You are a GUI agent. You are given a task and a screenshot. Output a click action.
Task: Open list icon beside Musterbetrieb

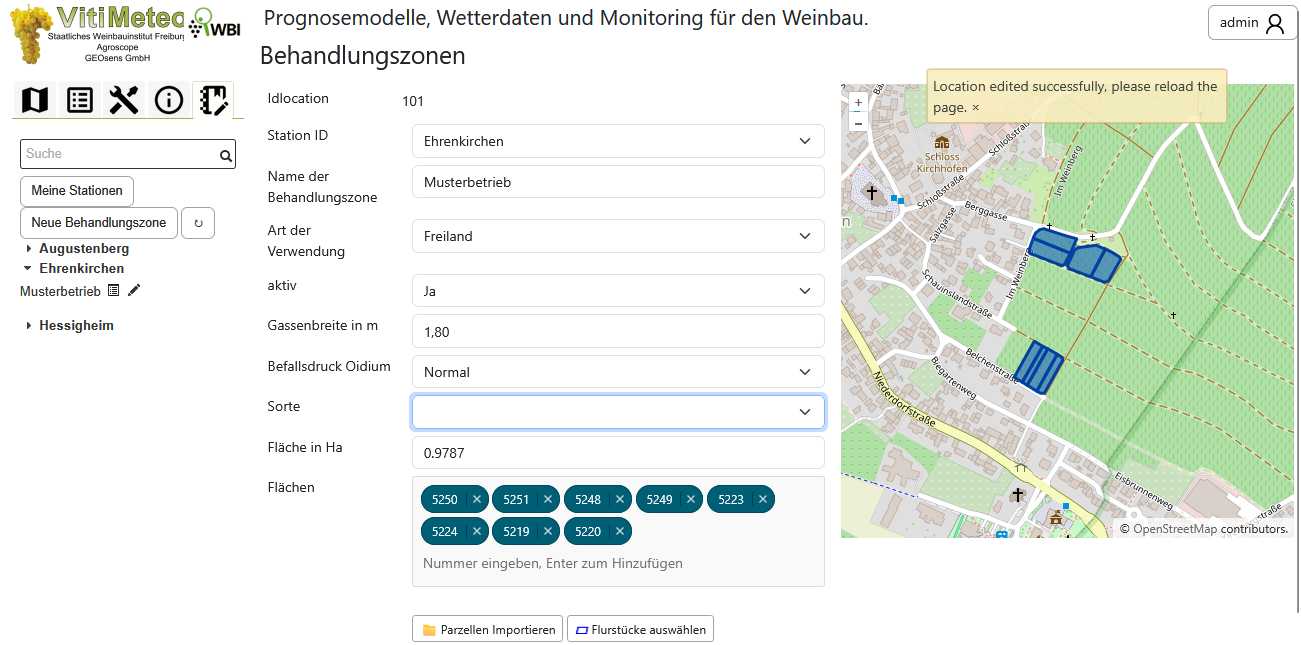coord(114,291)
